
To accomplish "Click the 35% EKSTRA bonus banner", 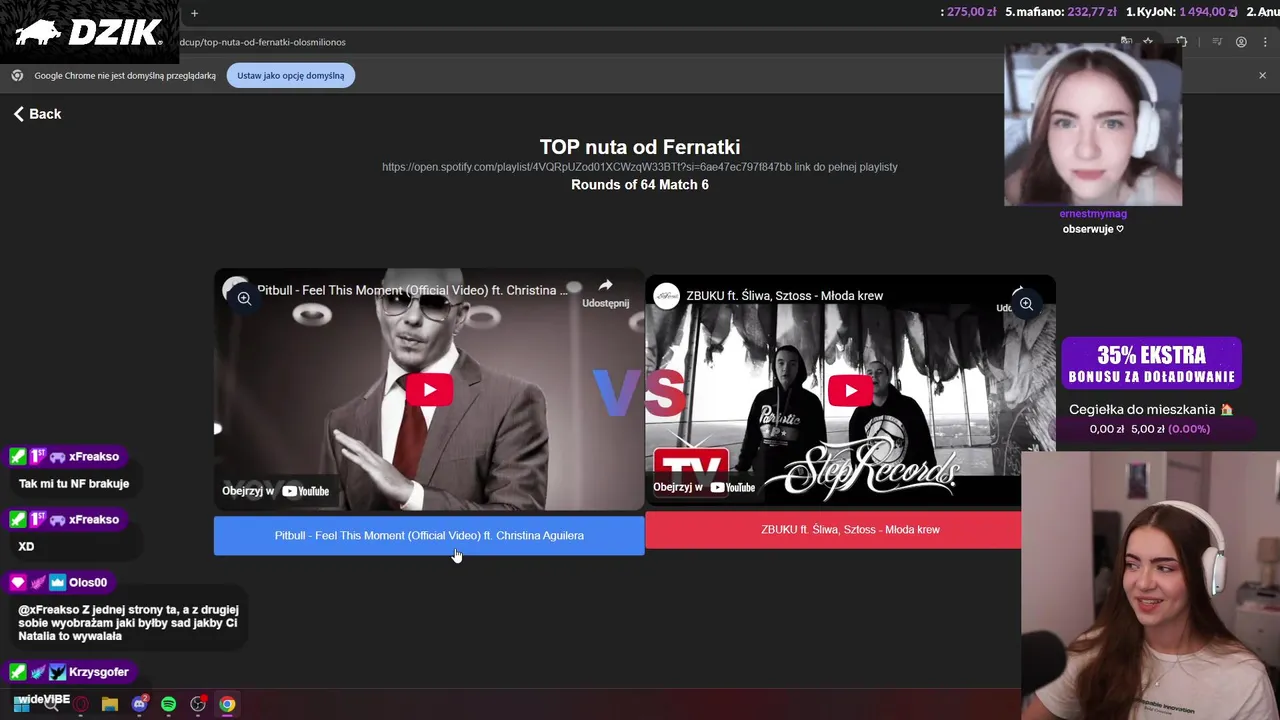I will click(1151, 363).
